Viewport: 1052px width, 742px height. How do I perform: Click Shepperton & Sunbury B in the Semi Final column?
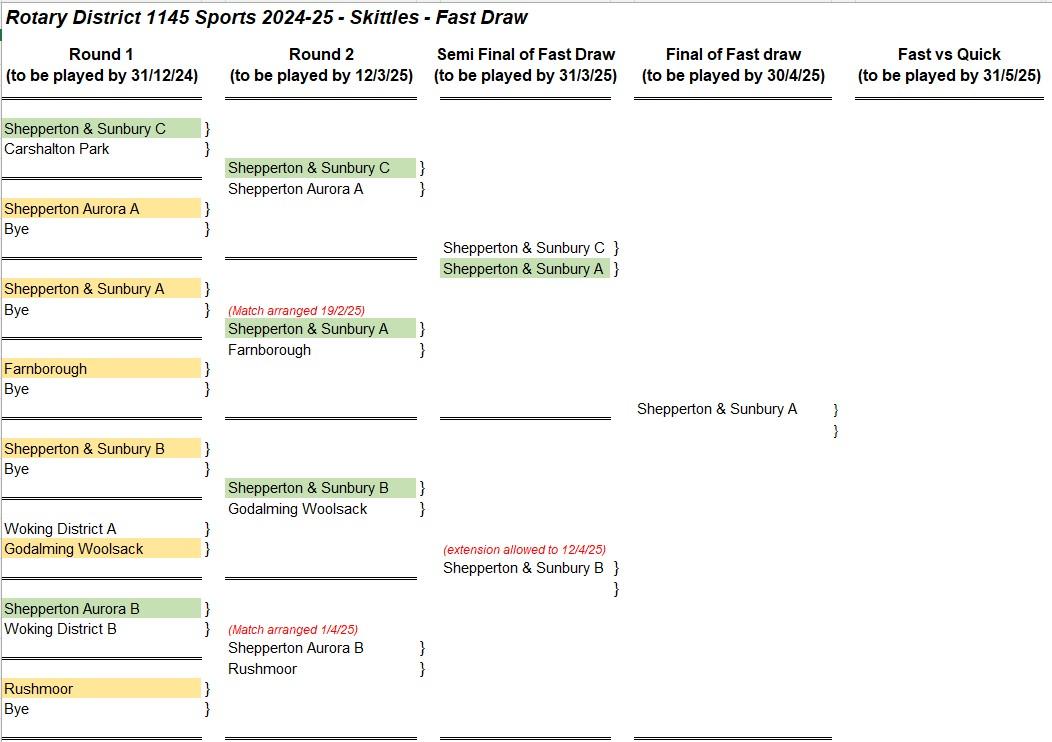coord(523,568)
